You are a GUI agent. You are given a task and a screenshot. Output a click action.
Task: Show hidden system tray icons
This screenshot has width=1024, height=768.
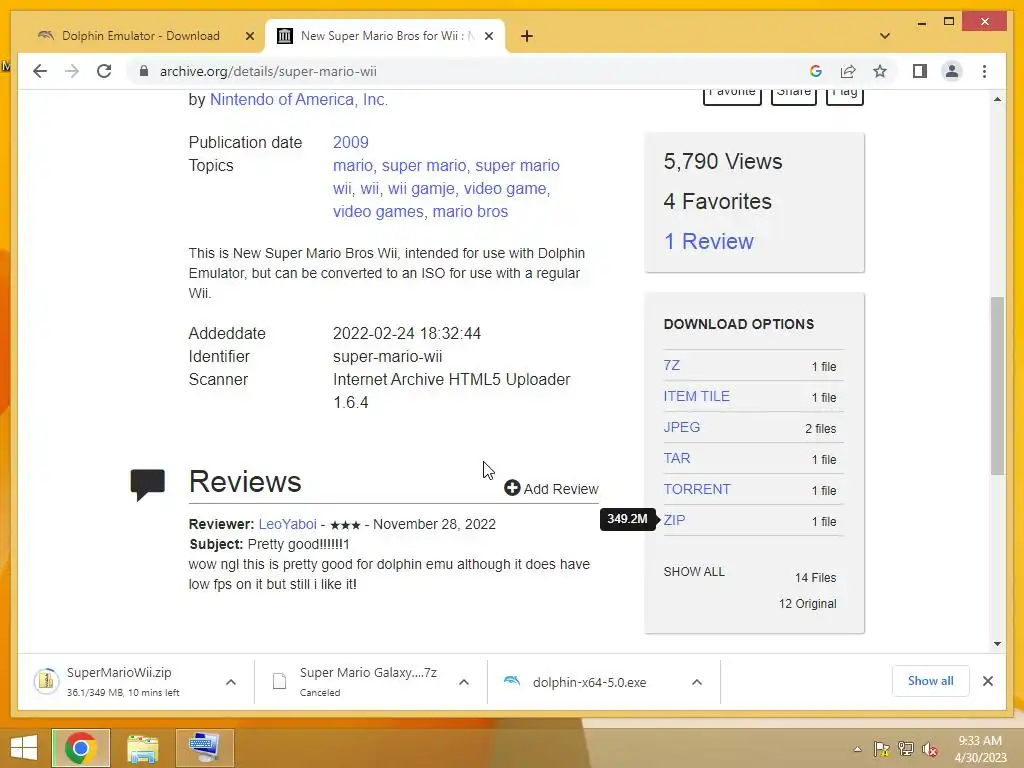point(857,749)
